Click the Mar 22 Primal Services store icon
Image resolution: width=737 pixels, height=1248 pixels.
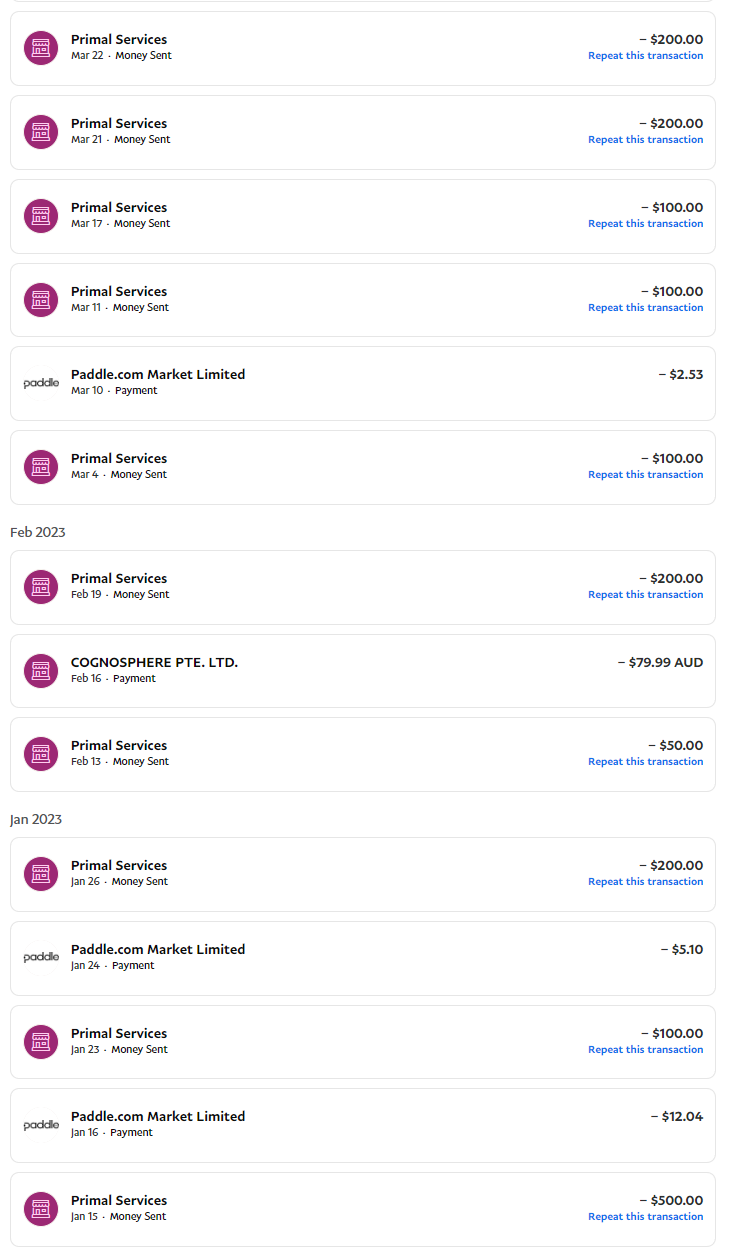coord(41,48)
